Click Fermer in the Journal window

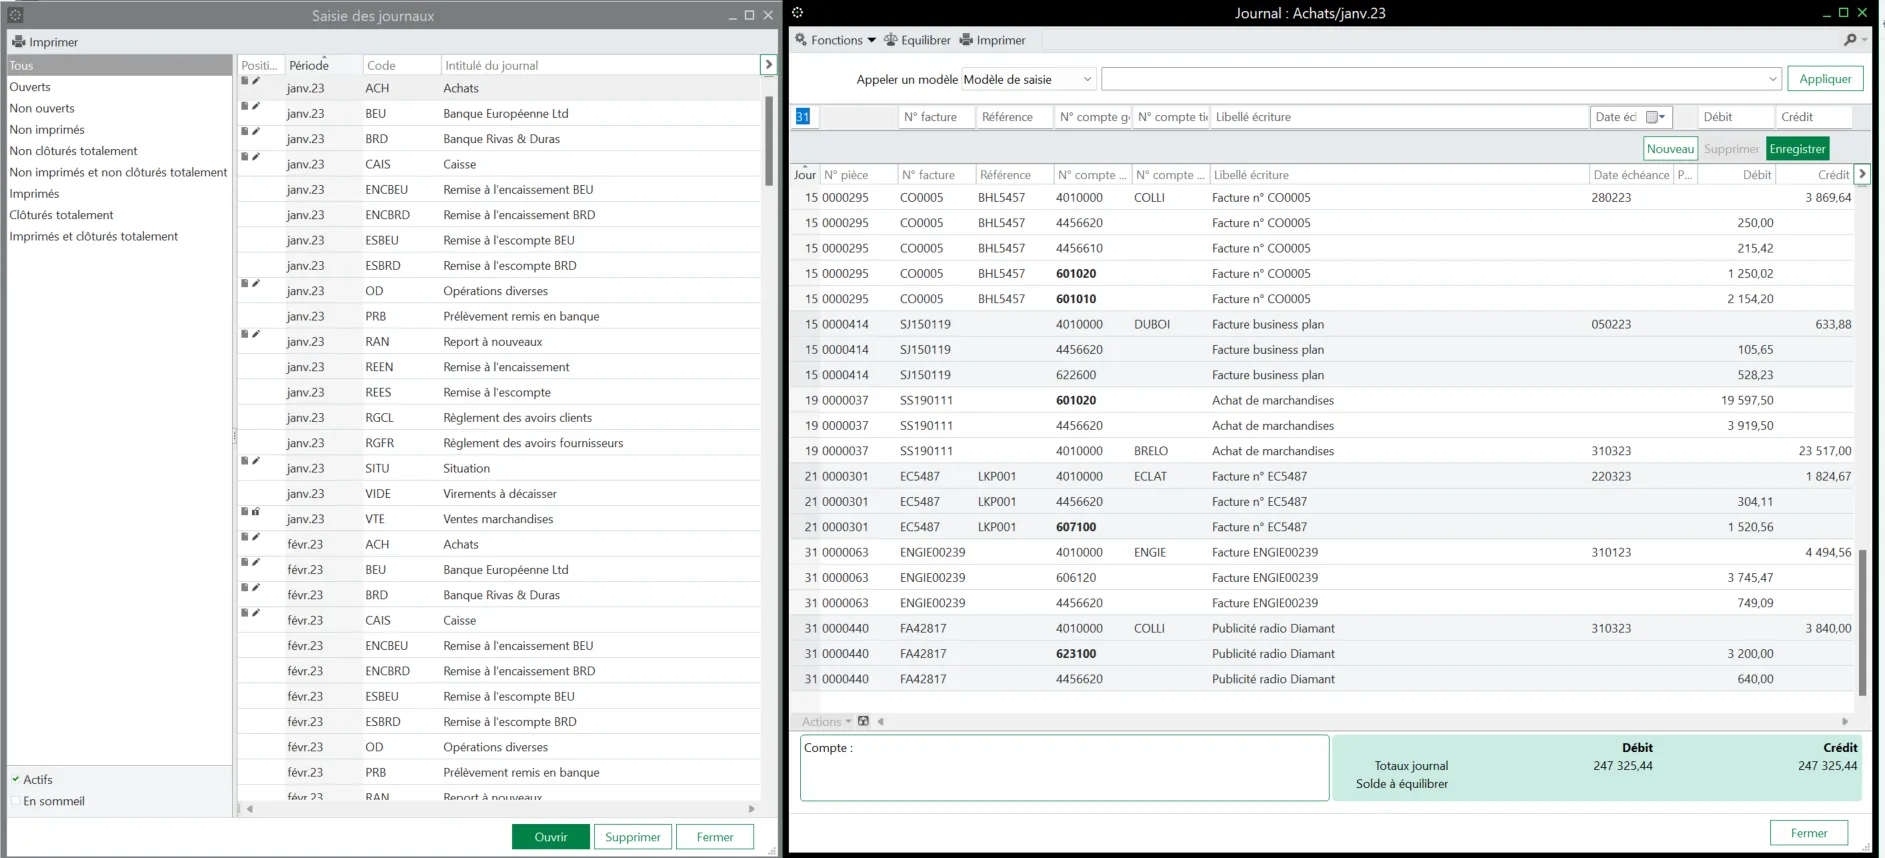[x=1809, y=833]
